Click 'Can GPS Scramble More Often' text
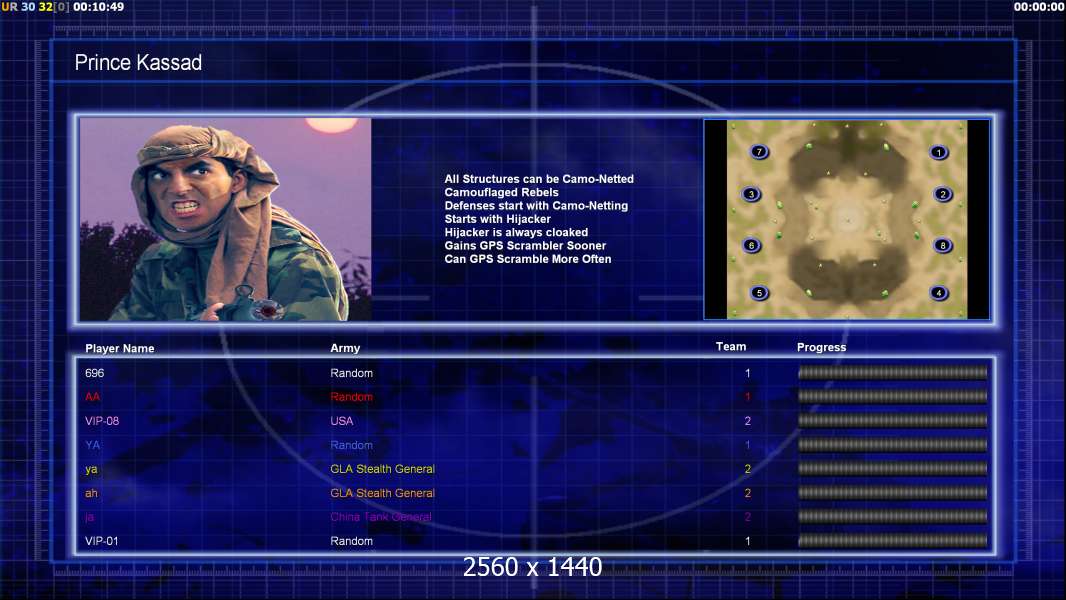Image resolution: width=1066 pixels, height=600 pixels. [x=528, y=259]
